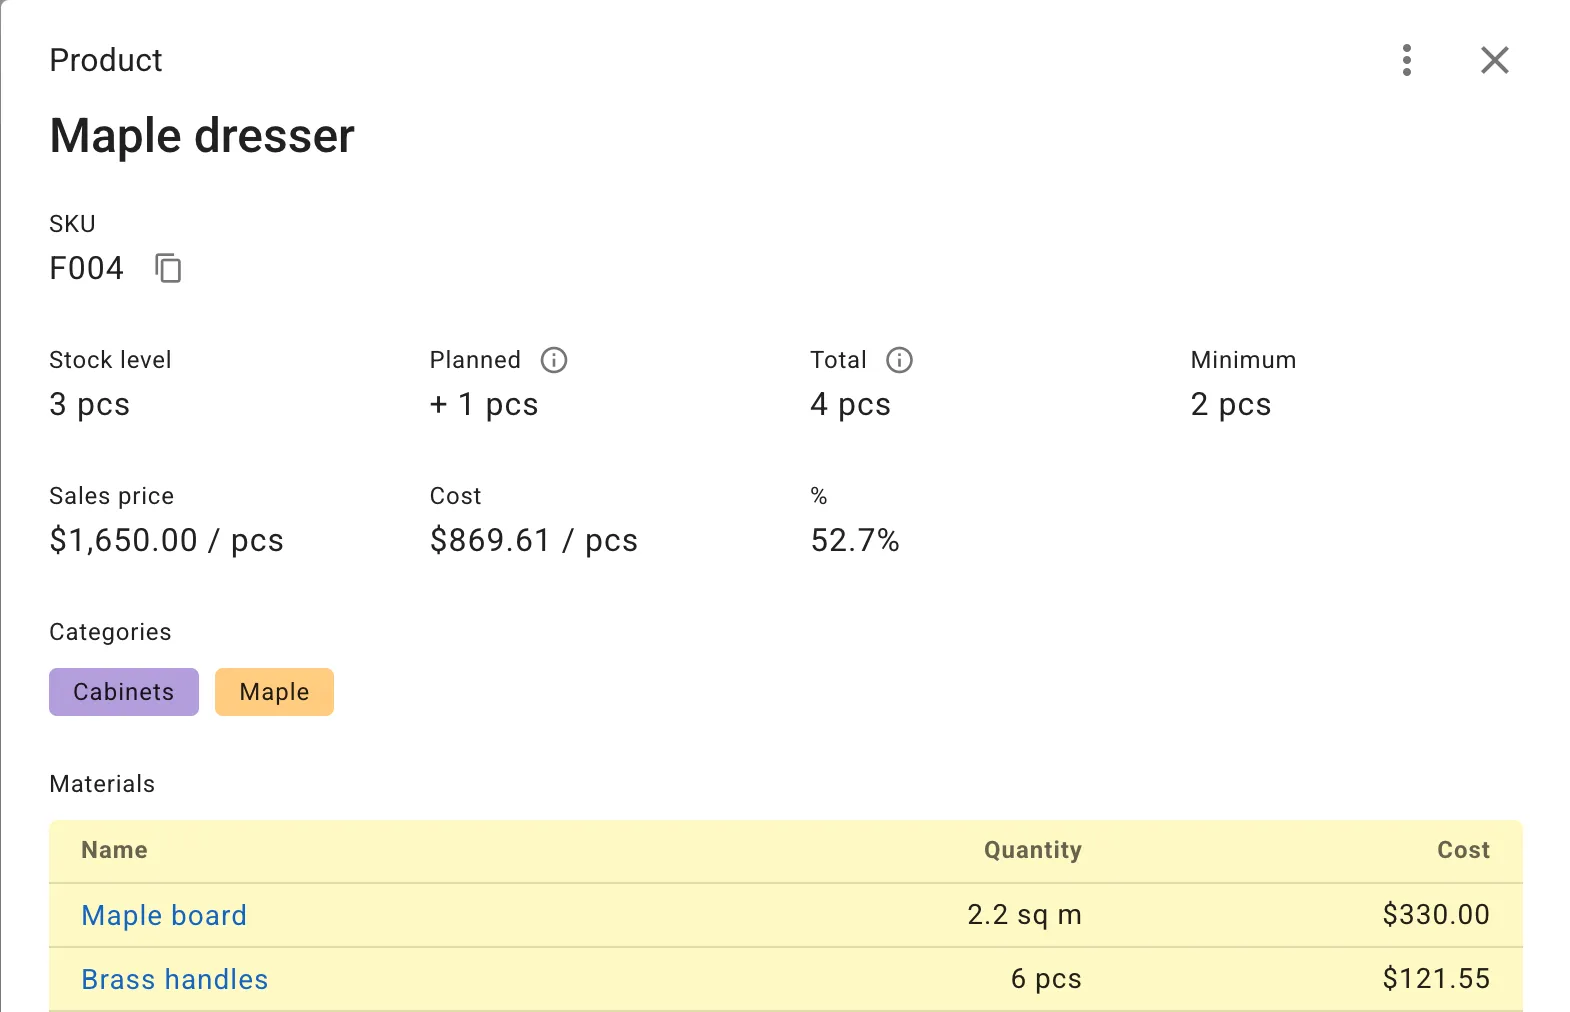The height and width of the screenshot is (1012, 1570).
Task: Close the Product panel
Action: tap(1494, 60)
